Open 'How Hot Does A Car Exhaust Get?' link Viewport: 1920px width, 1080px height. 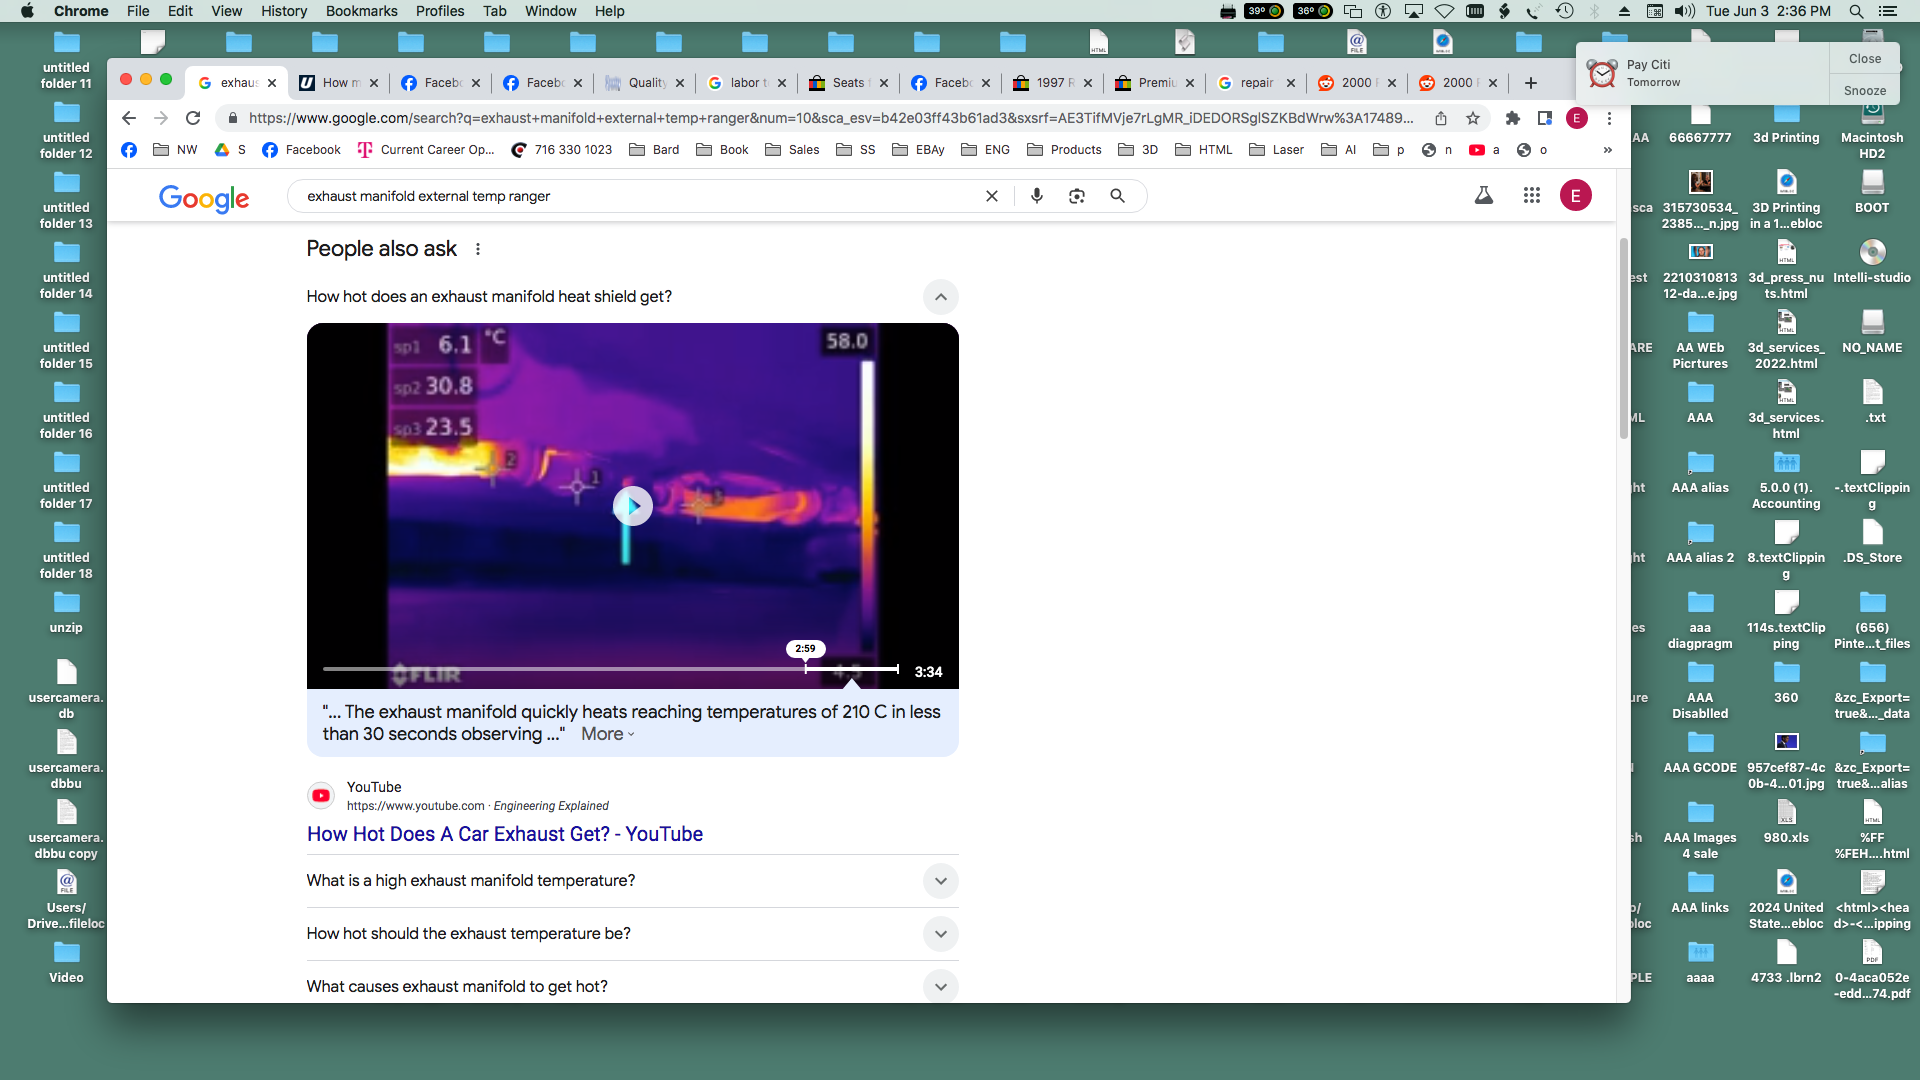[x=504, y=834]
